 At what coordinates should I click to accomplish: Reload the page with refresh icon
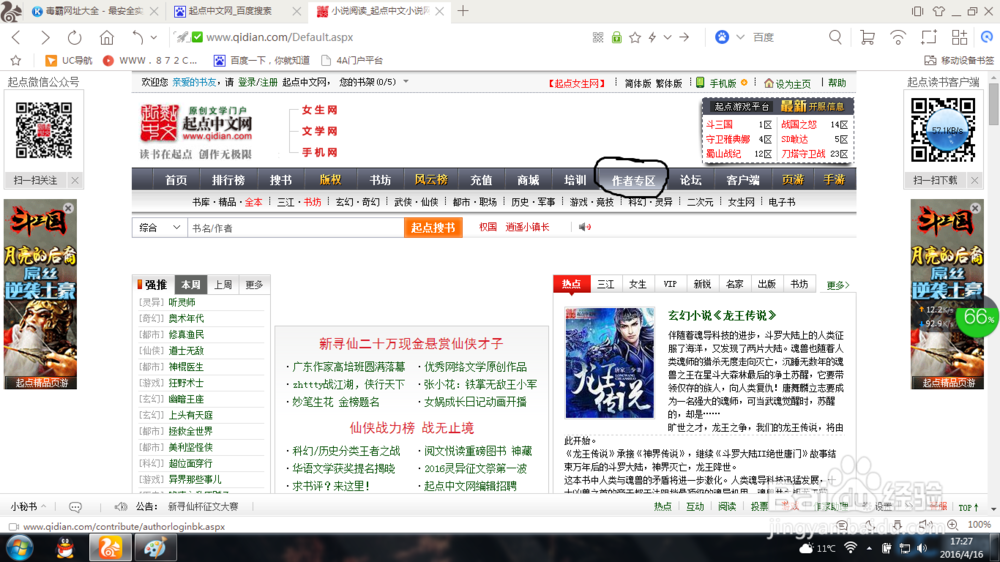75,38
